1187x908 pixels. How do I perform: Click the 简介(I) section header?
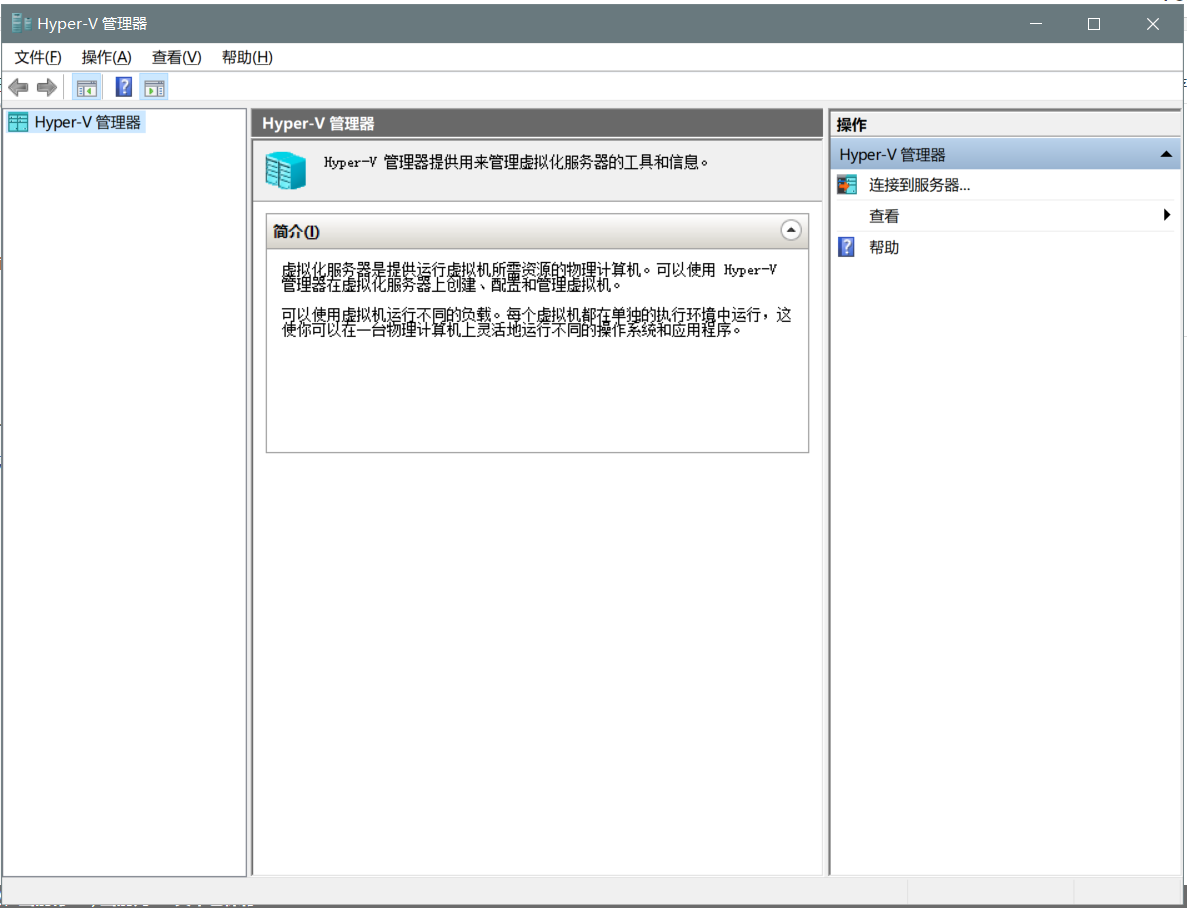pyautogui.click(x=537, y=231)
